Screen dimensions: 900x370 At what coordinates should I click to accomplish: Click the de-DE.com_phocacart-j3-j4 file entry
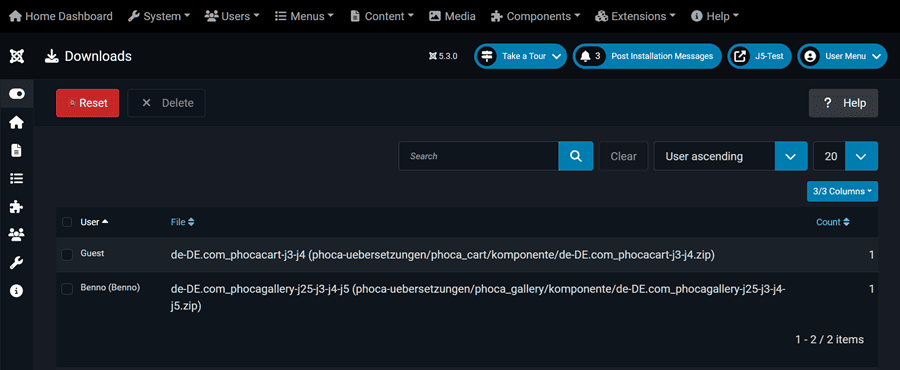pyautogui.click(x=443, y=255)
